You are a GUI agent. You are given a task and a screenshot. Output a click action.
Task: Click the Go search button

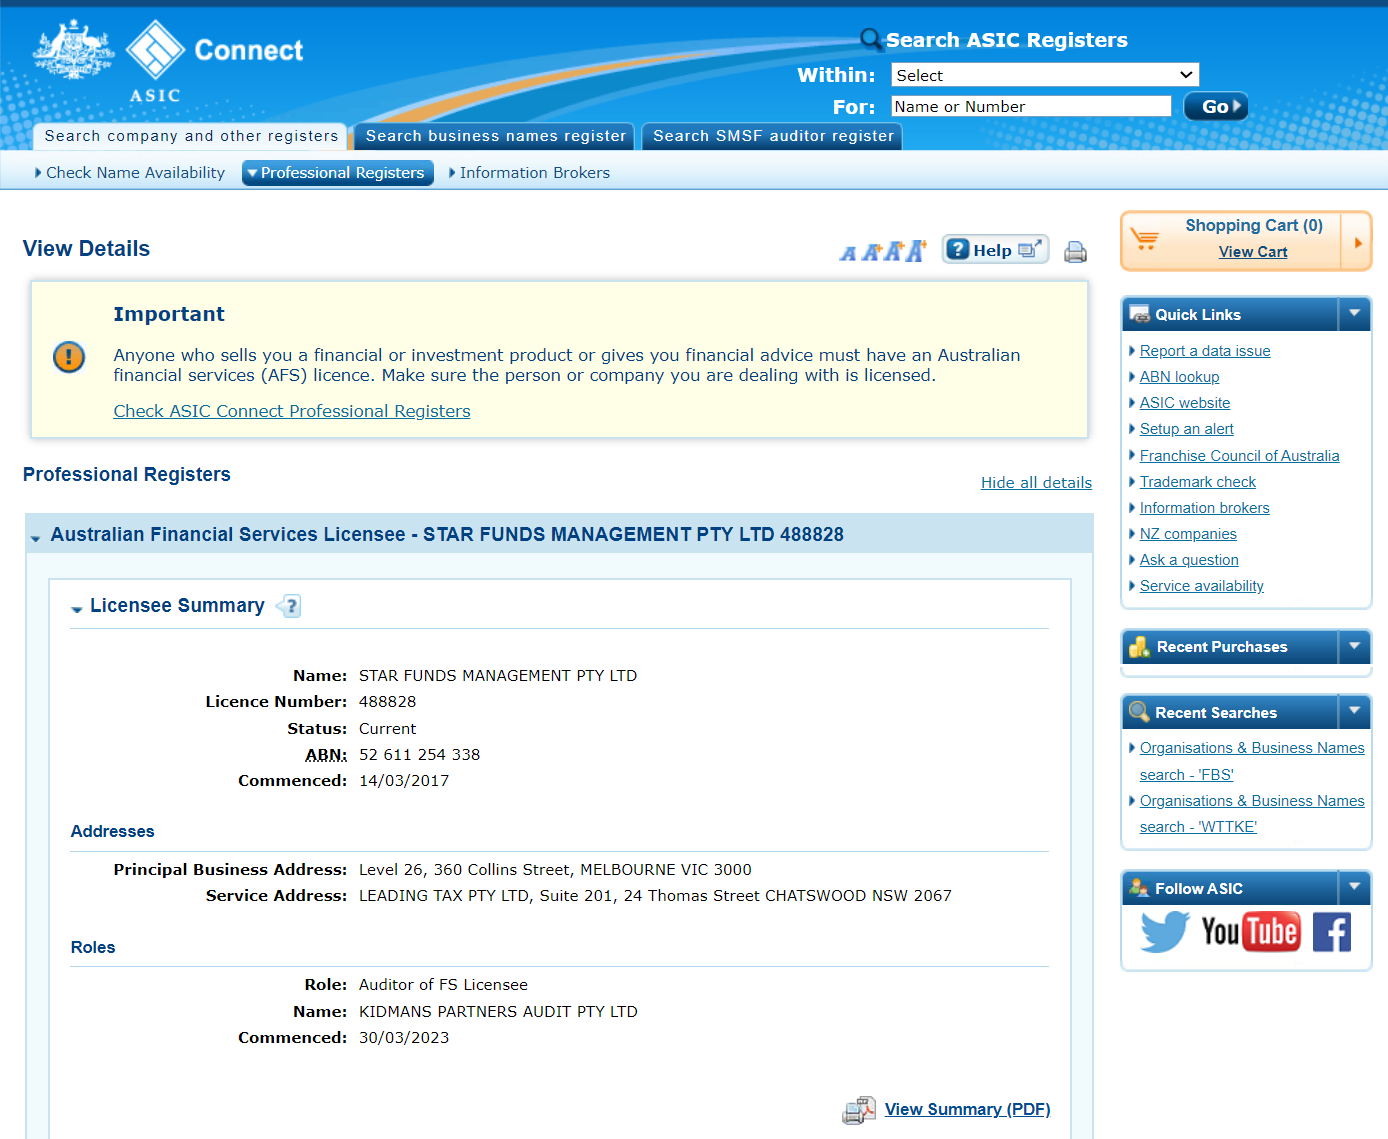pyautogui.click(x=1216, y=106)
